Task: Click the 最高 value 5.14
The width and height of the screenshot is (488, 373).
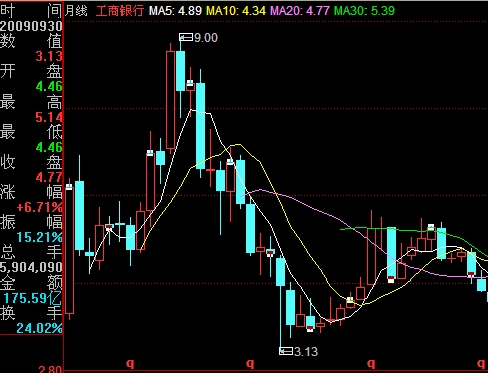Action: pyautogui.click(x=49, y=117)
